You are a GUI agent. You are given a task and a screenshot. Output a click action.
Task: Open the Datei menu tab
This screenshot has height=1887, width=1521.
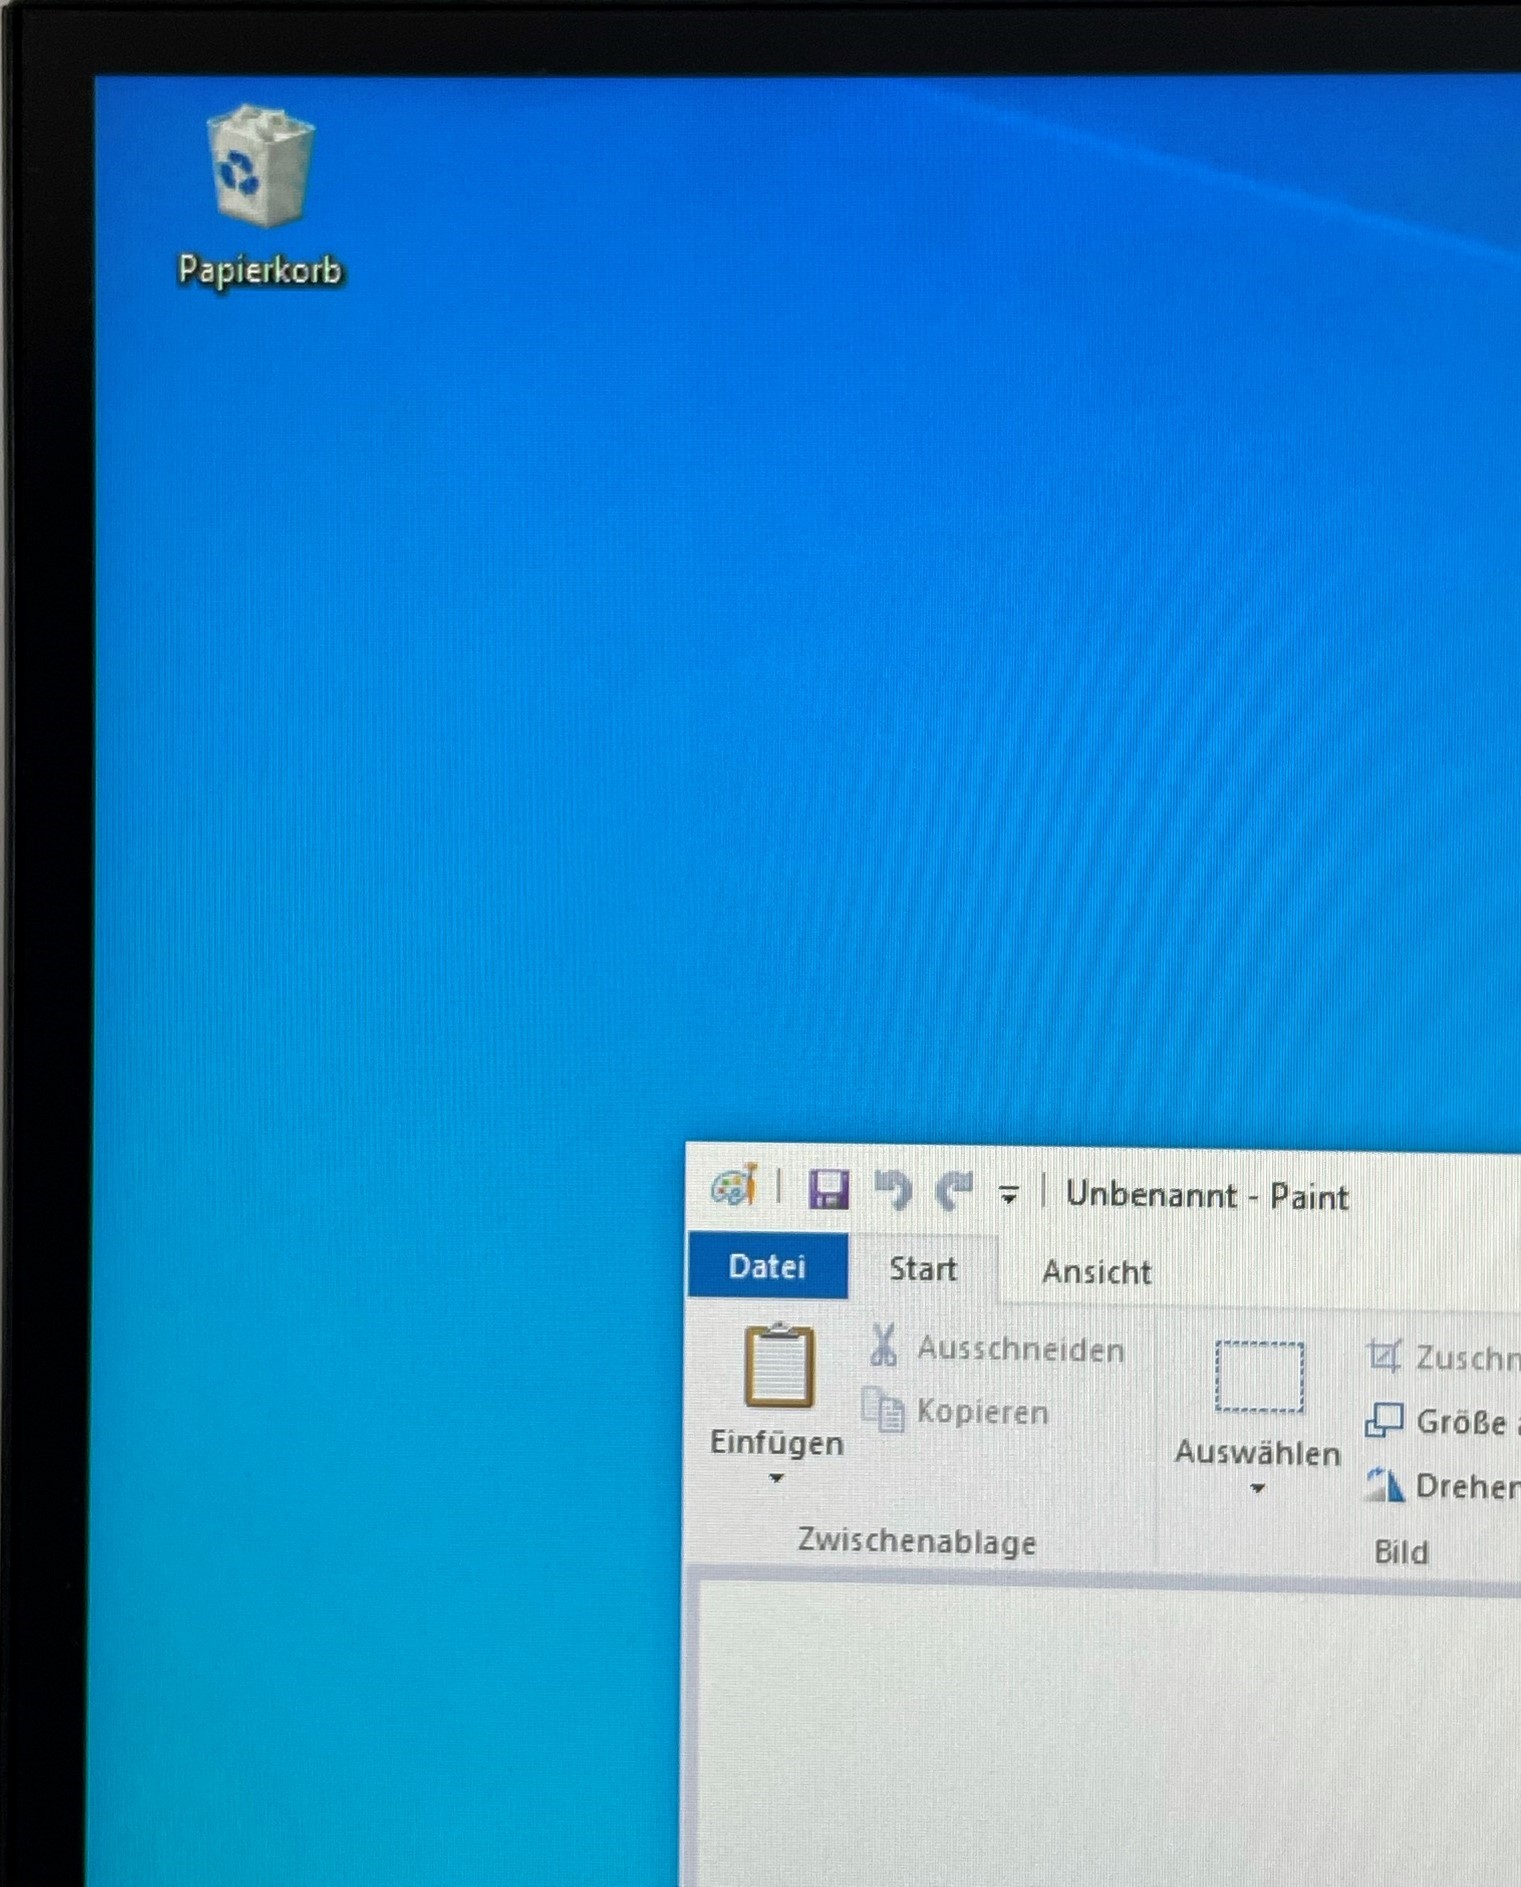coord(768,1267)
